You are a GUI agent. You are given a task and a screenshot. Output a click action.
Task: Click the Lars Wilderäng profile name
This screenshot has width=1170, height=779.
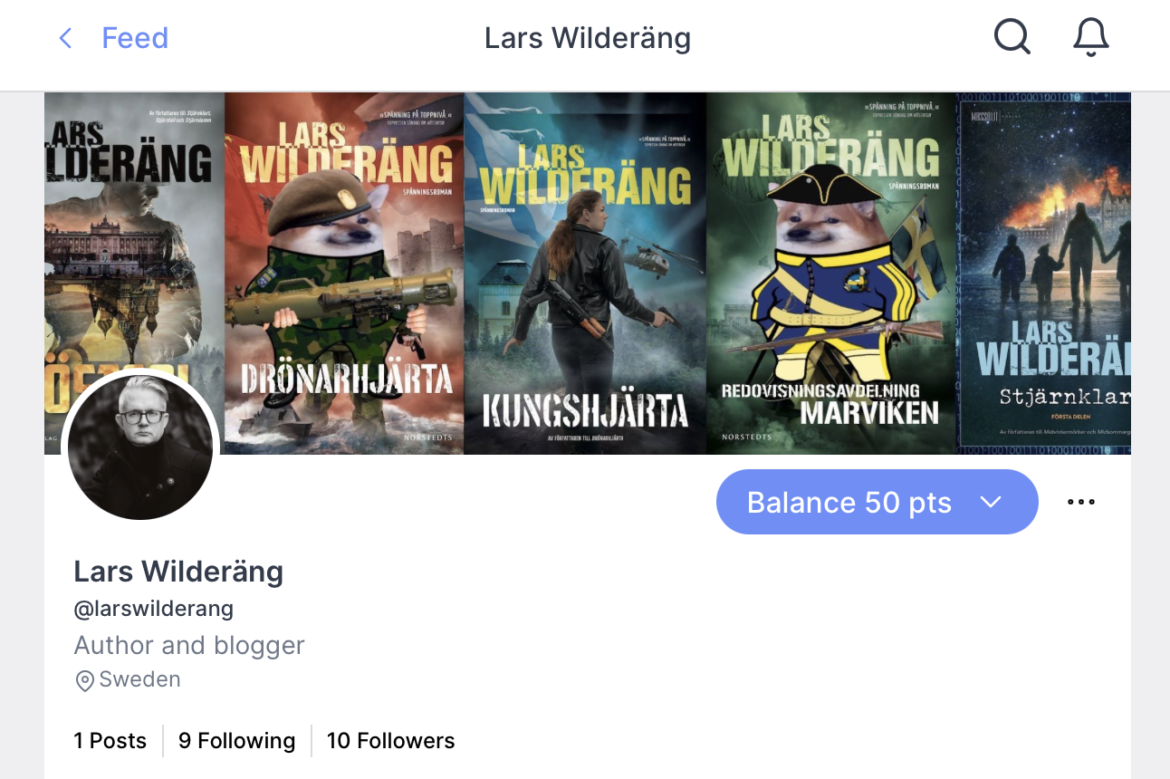click(x=178, y=572)
